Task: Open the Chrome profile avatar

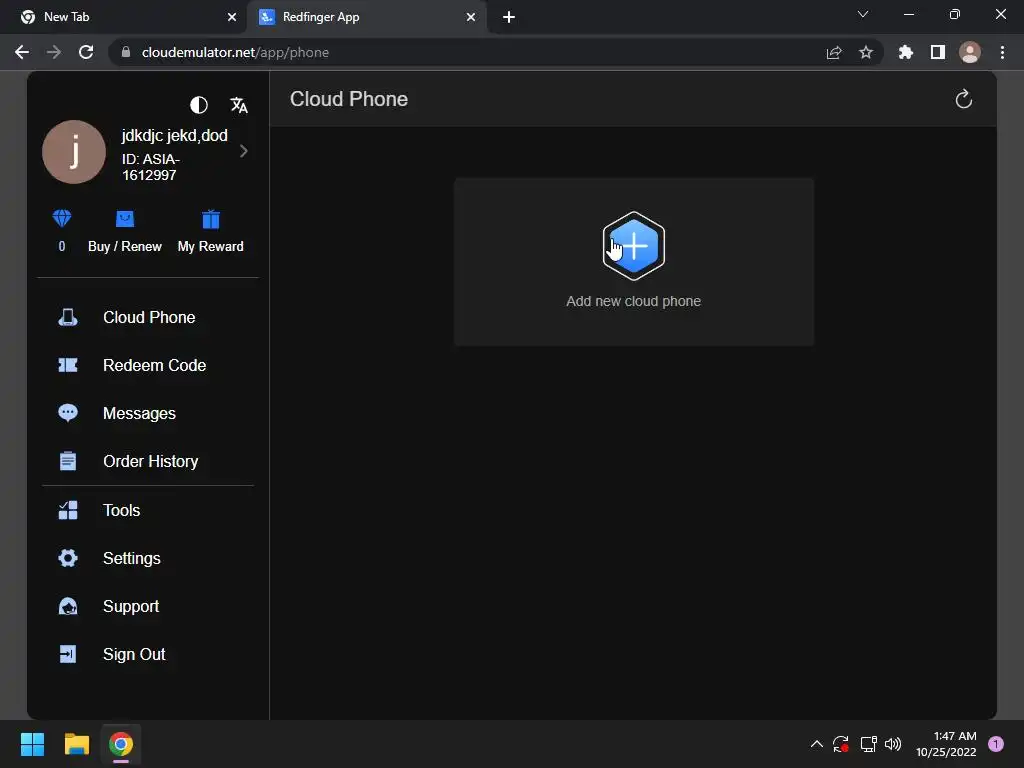Action: click(x=970, y=52)
